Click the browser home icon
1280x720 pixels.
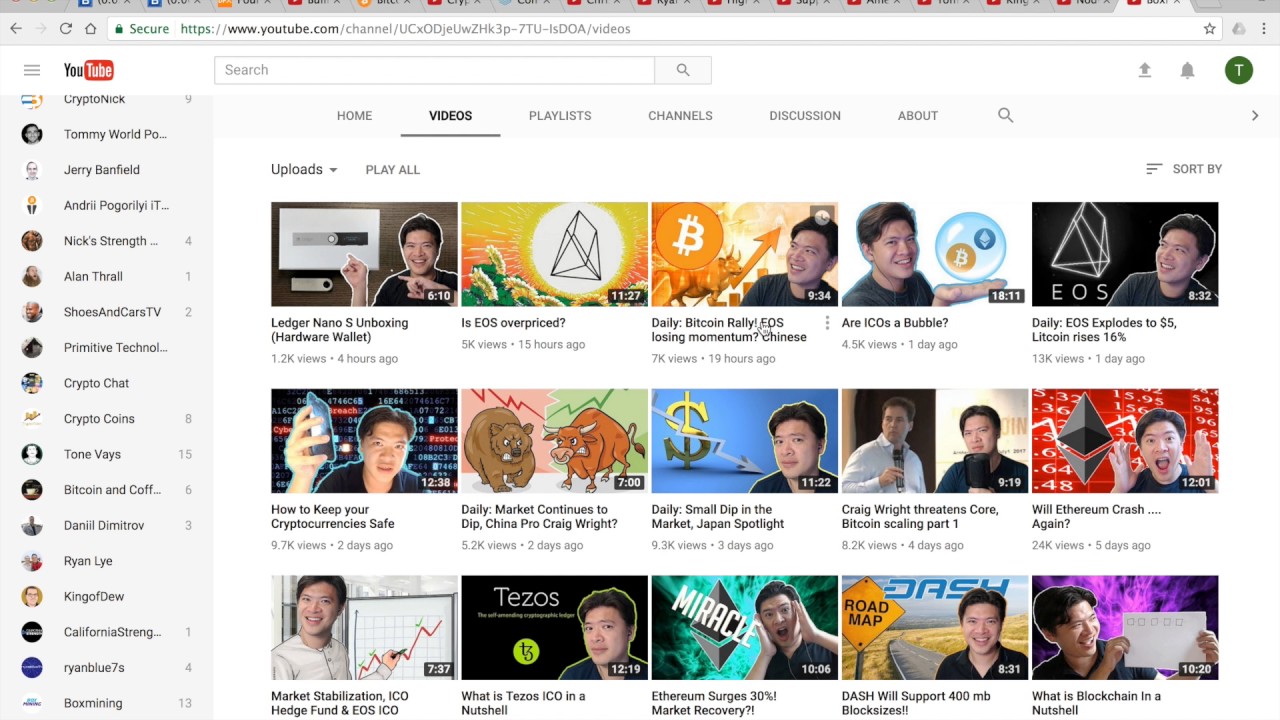click(91, 29)
